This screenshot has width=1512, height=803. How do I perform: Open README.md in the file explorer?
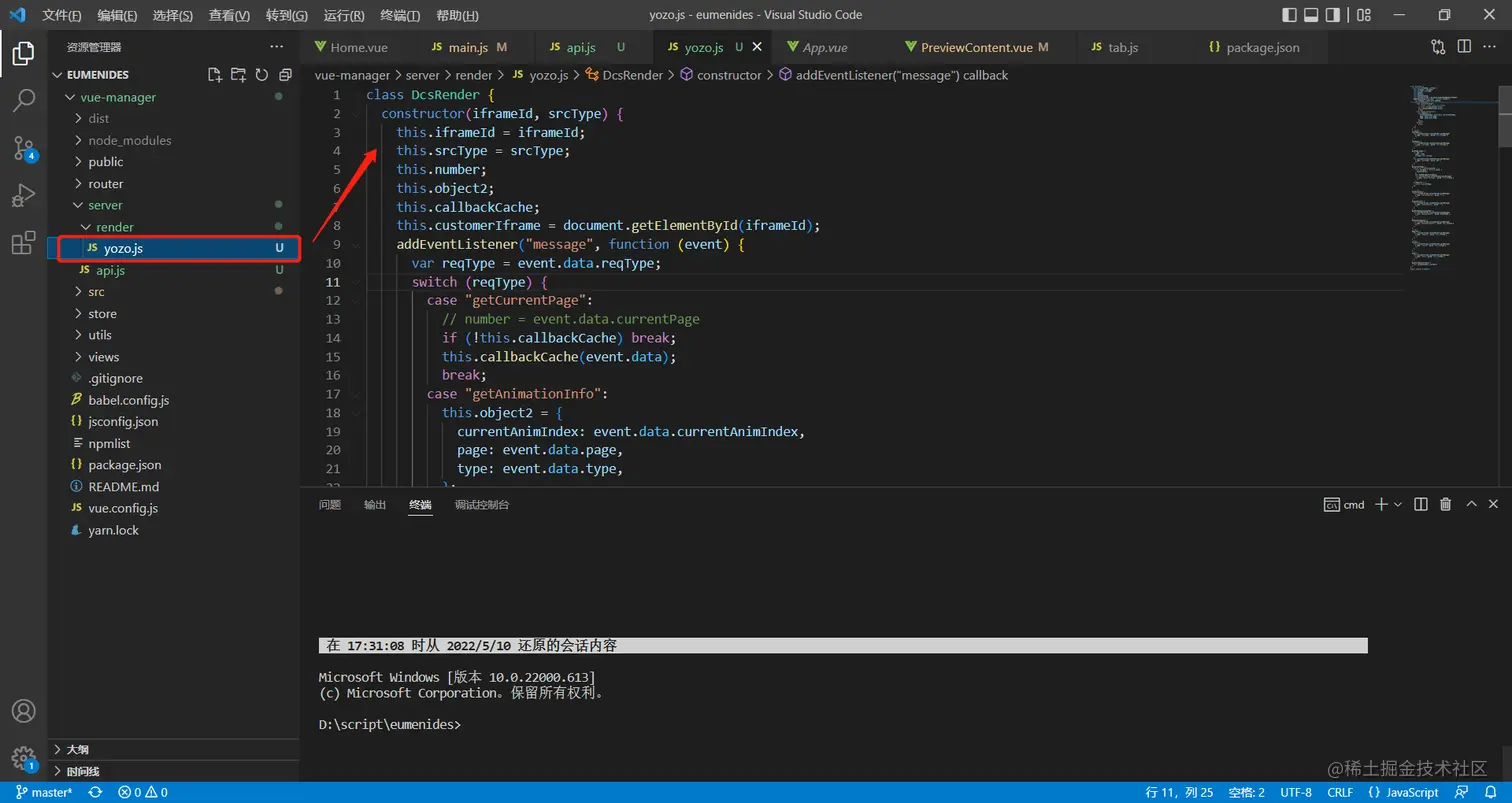[123, 486]
